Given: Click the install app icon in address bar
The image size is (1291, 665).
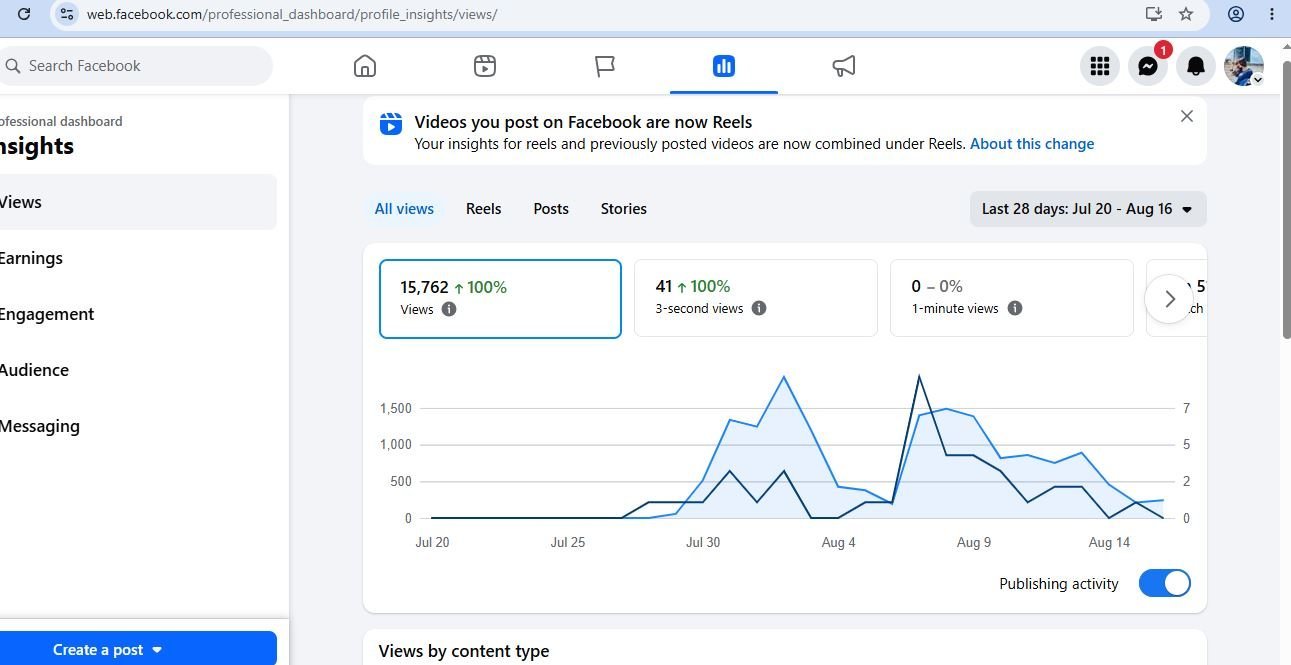Looking at the screenshot, I should (1153, 14).
